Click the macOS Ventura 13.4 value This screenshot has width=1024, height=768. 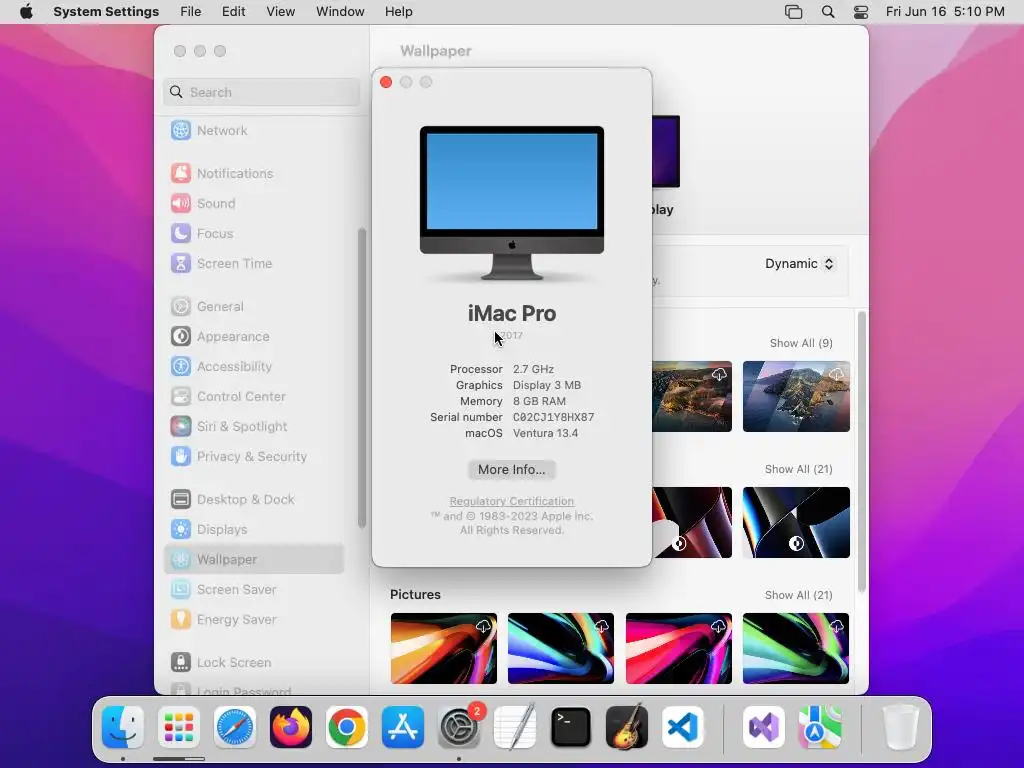(545, 433)
